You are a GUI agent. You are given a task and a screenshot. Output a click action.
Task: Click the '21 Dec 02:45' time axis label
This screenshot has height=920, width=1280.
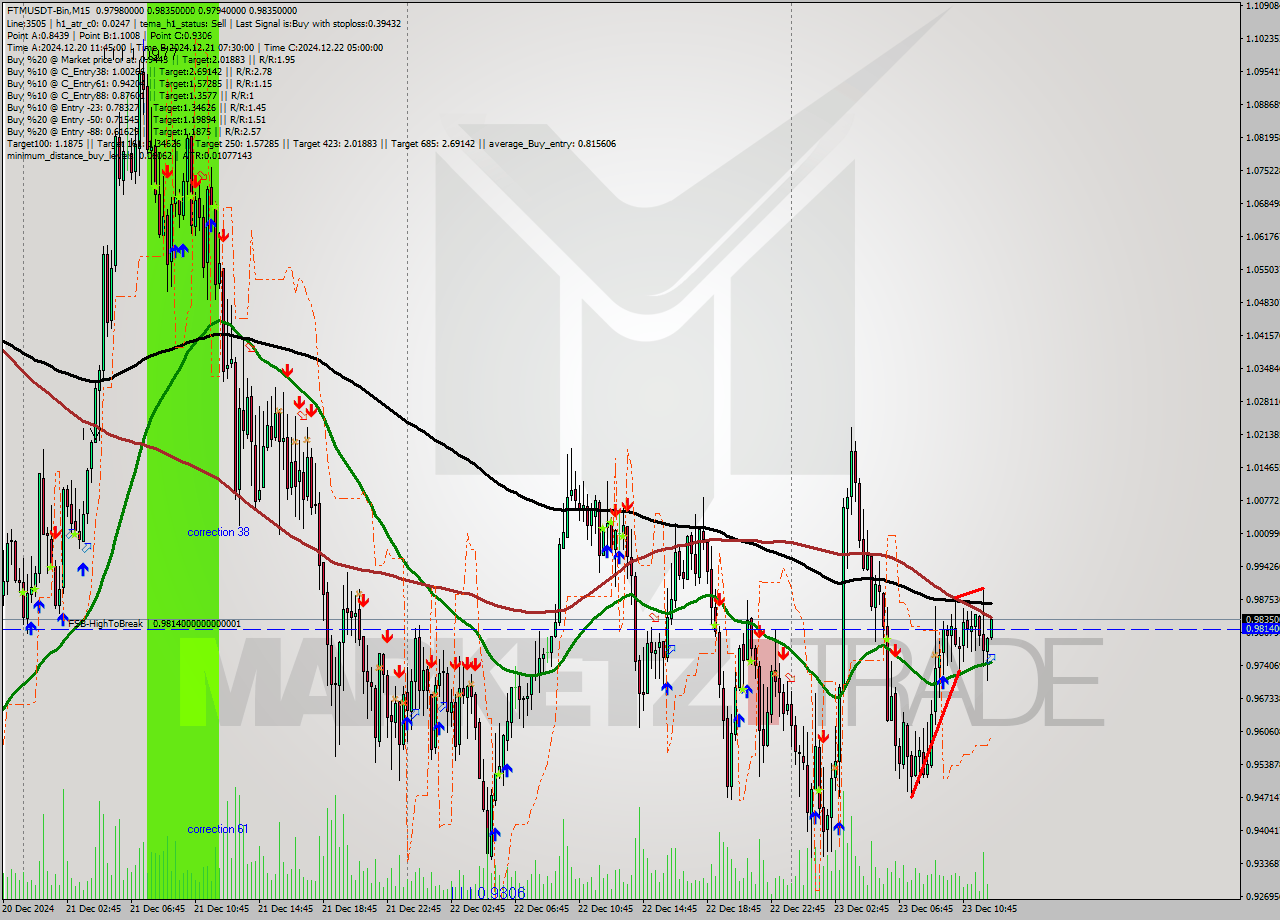click(x=93, y=909)
